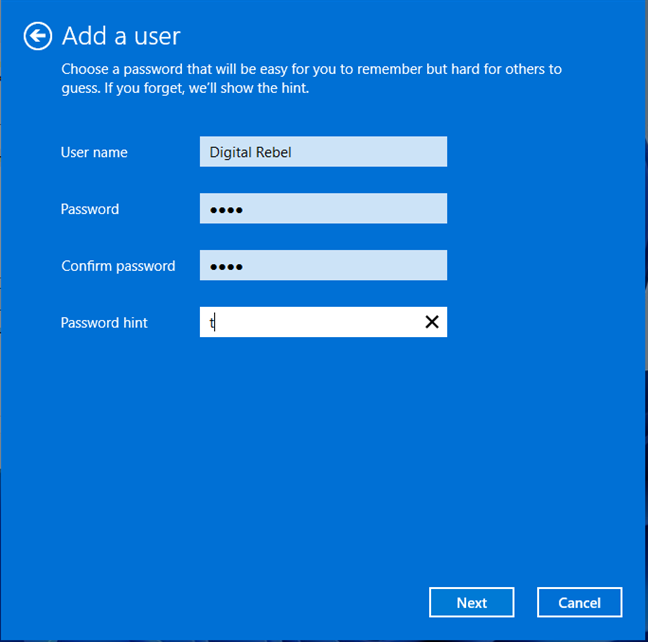
Task: Click the masked dots in Confirm password
Action: click(226, 267)
